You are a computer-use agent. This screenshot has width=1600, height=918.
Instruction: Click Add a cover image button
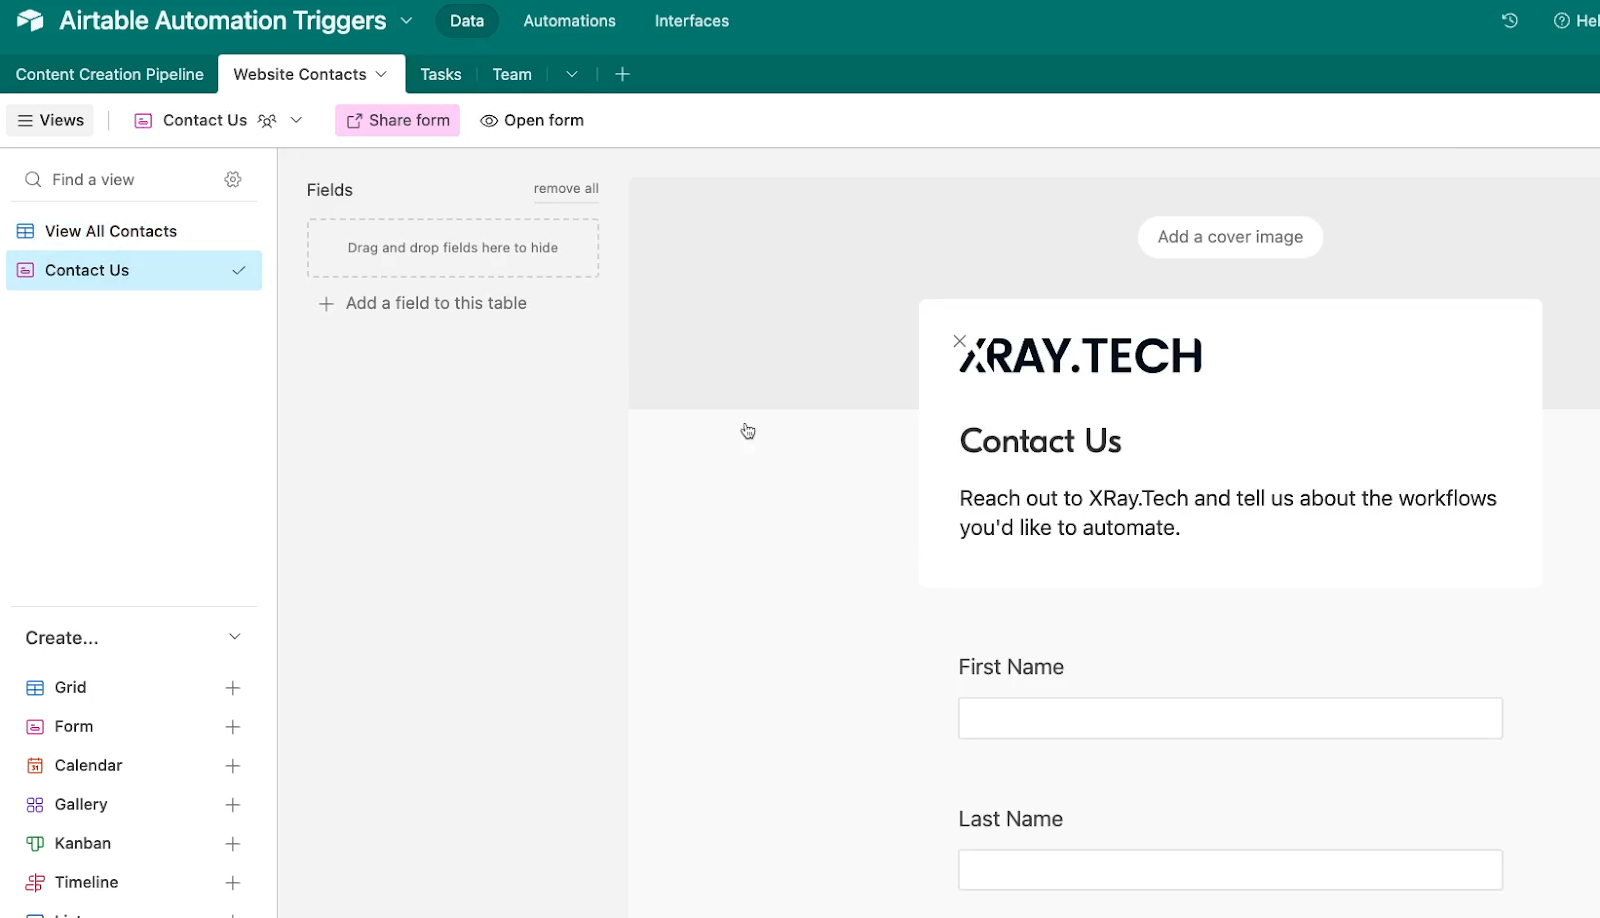point(1230,237)
